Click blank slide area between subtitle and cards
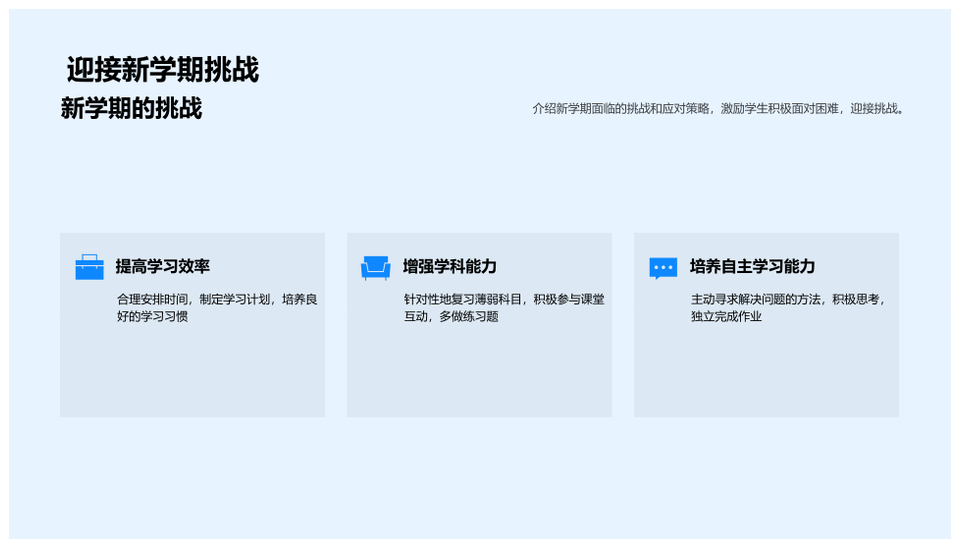 point(480,180)
